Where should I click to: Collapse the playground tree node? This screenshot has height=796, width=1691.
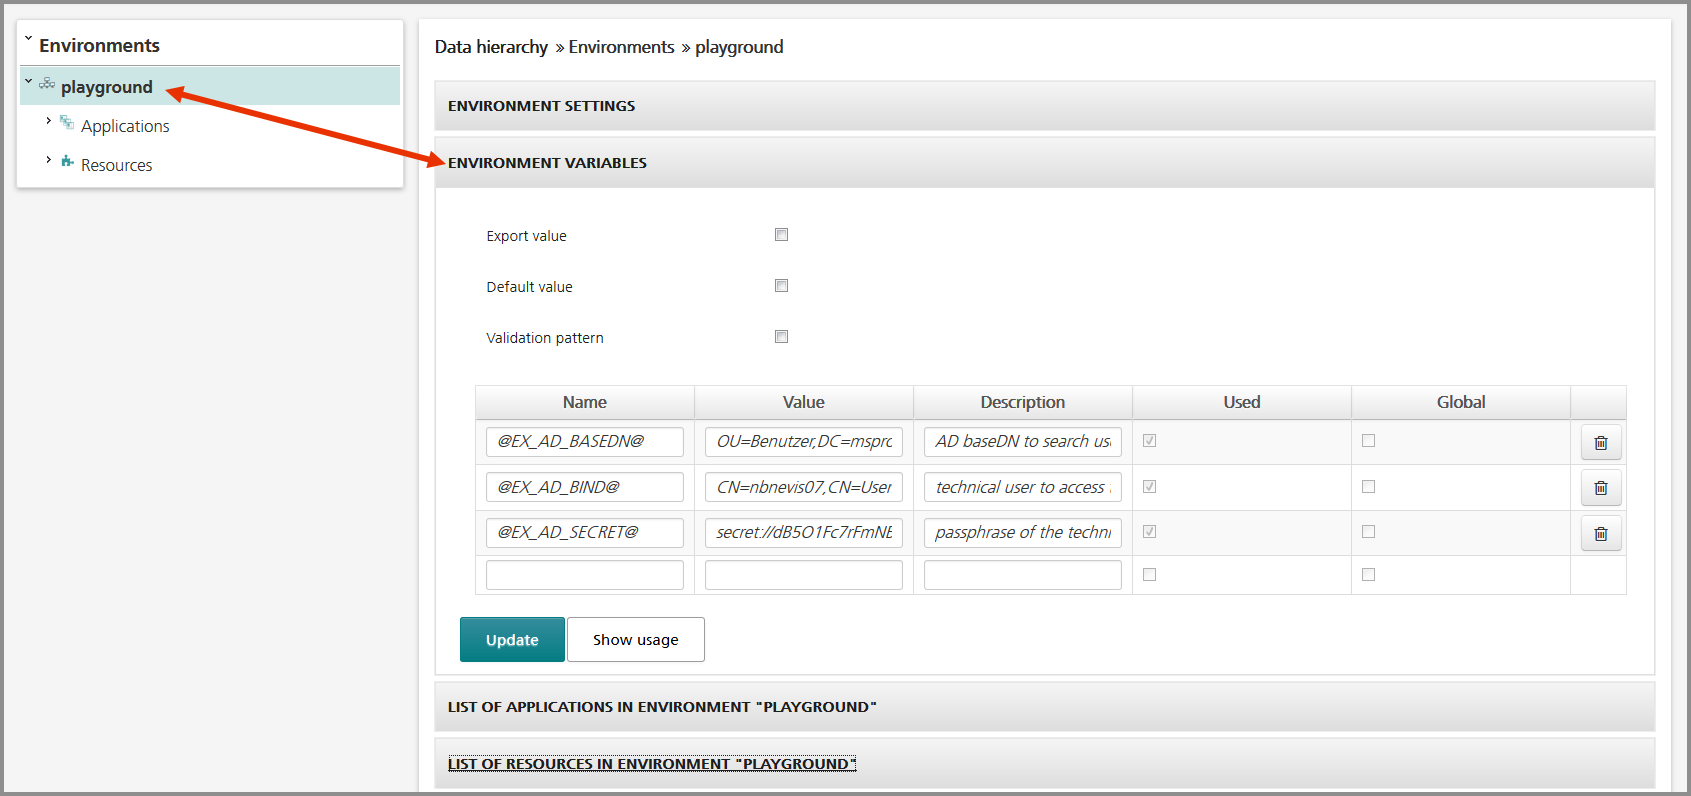click(28, 82)
